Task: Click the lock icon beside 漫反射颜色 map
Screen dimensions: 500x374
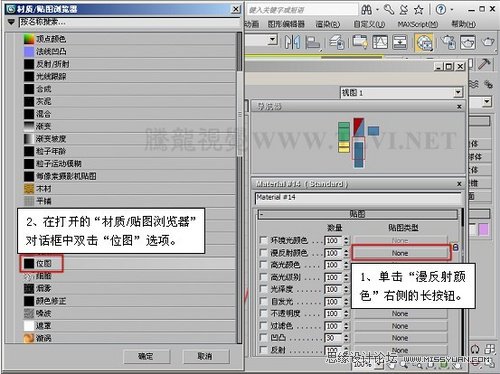Action: pyautogui.click(x=455, y=247)
